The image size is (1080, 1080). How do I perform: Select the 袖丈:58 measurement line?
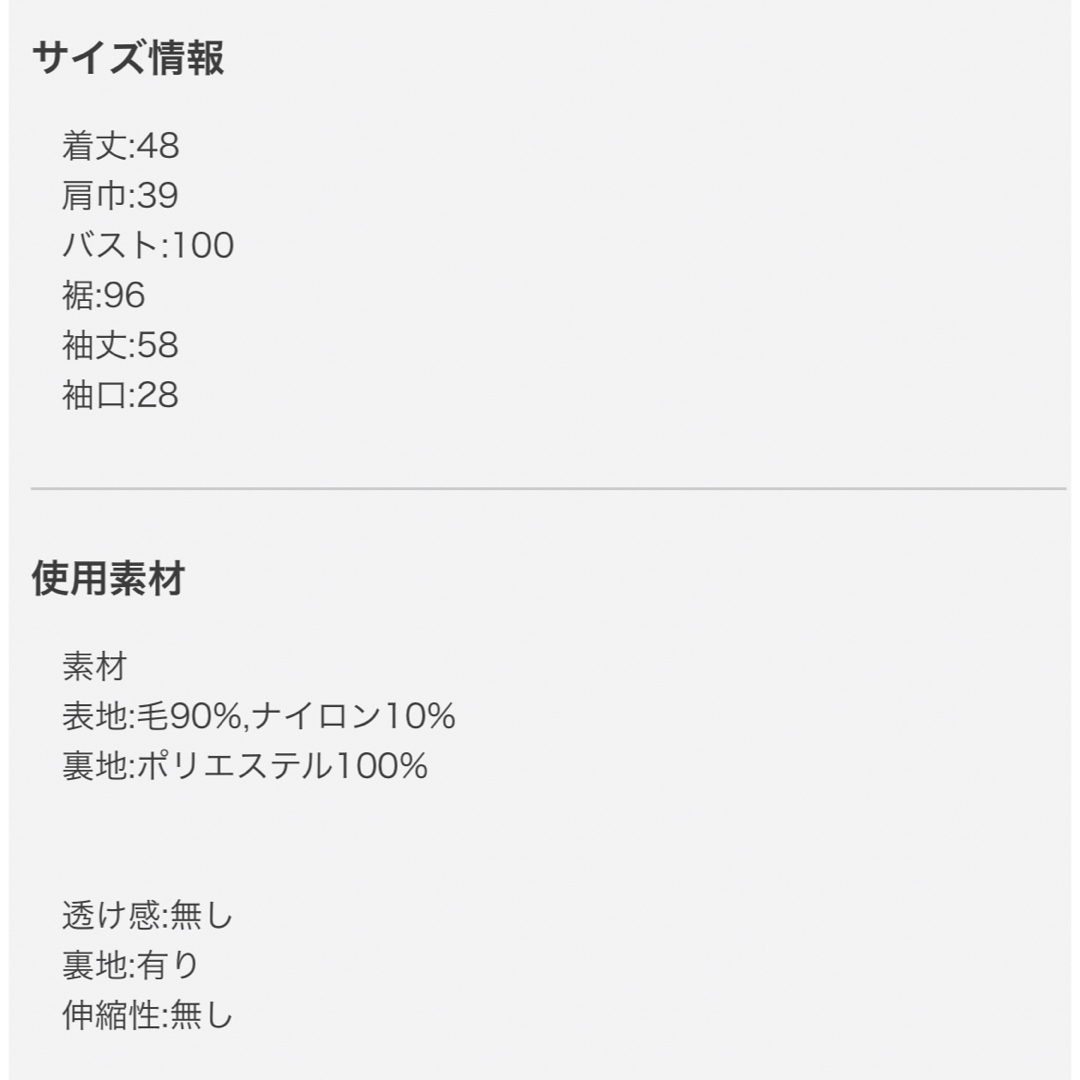tap(121, 345)
